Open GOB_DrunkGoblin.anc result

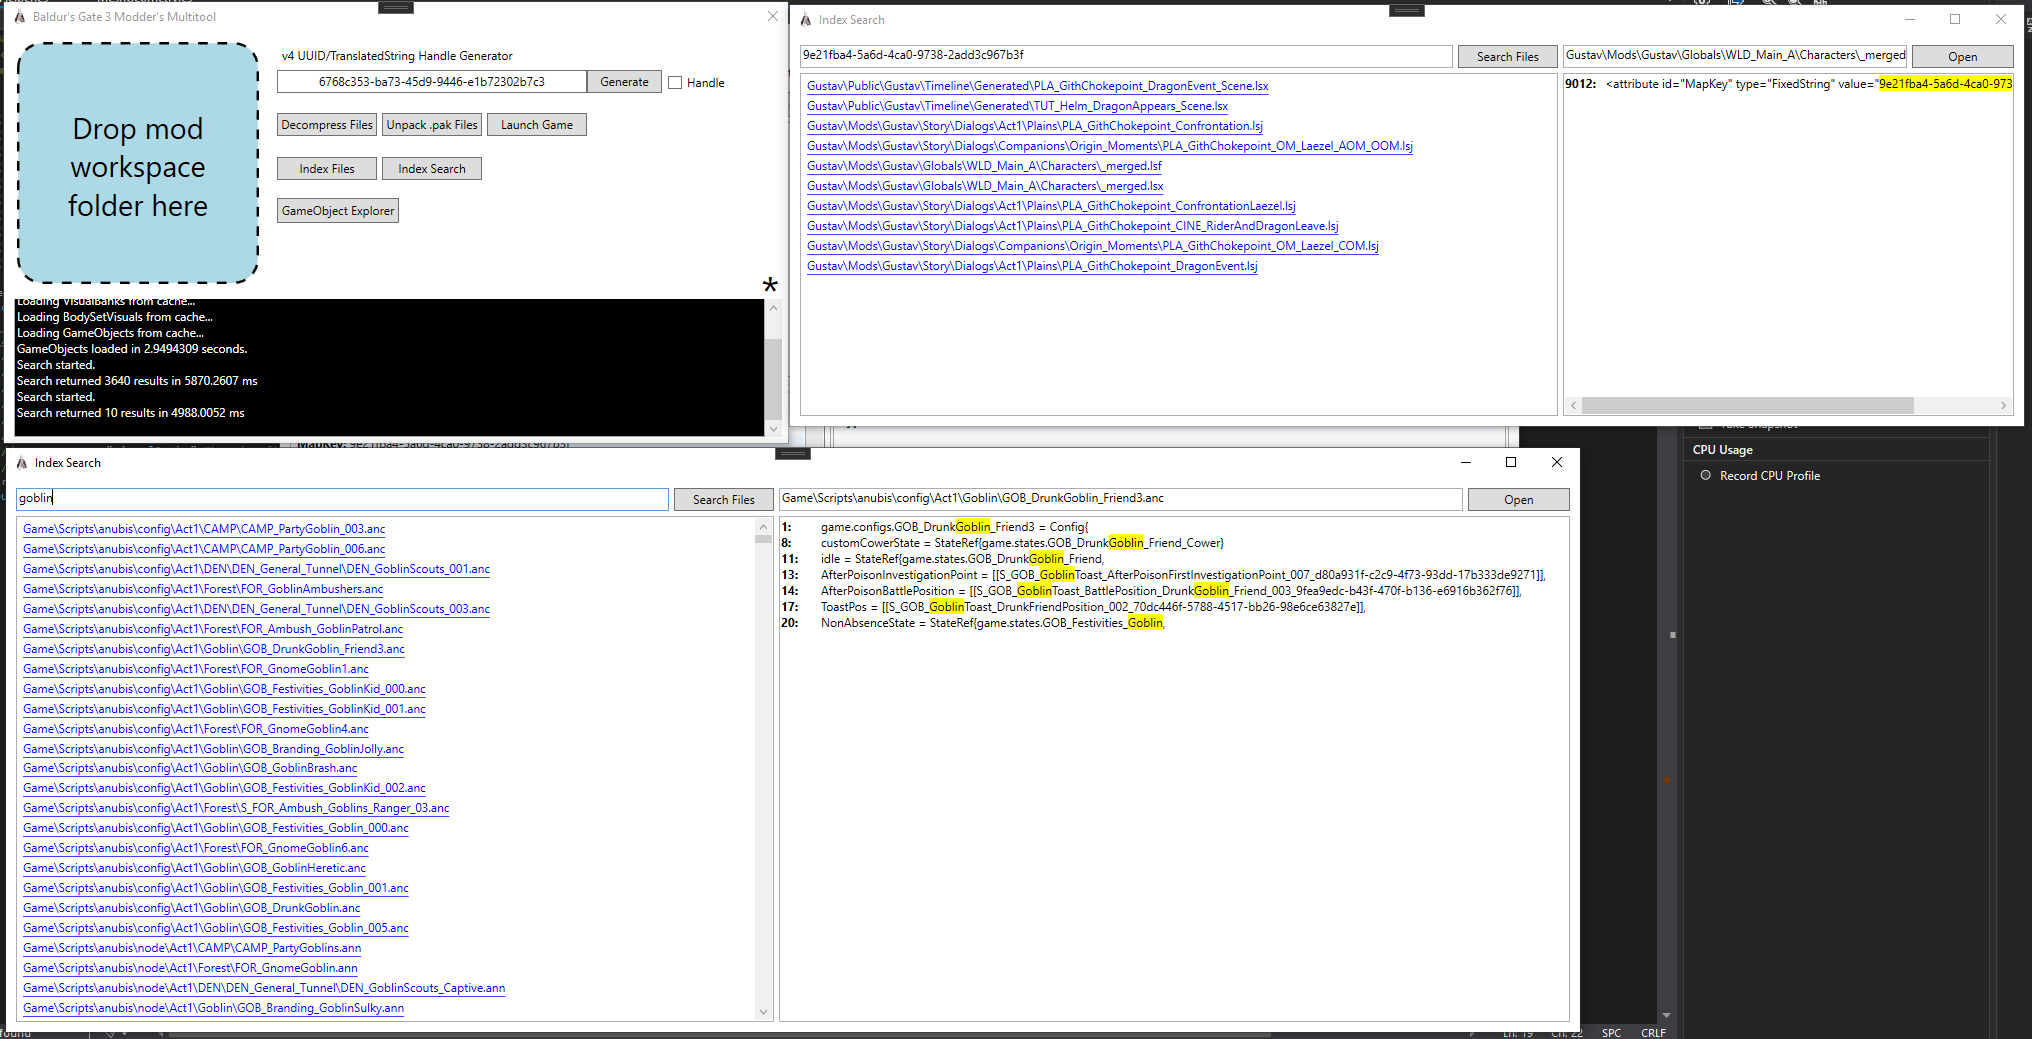(192, 908)
